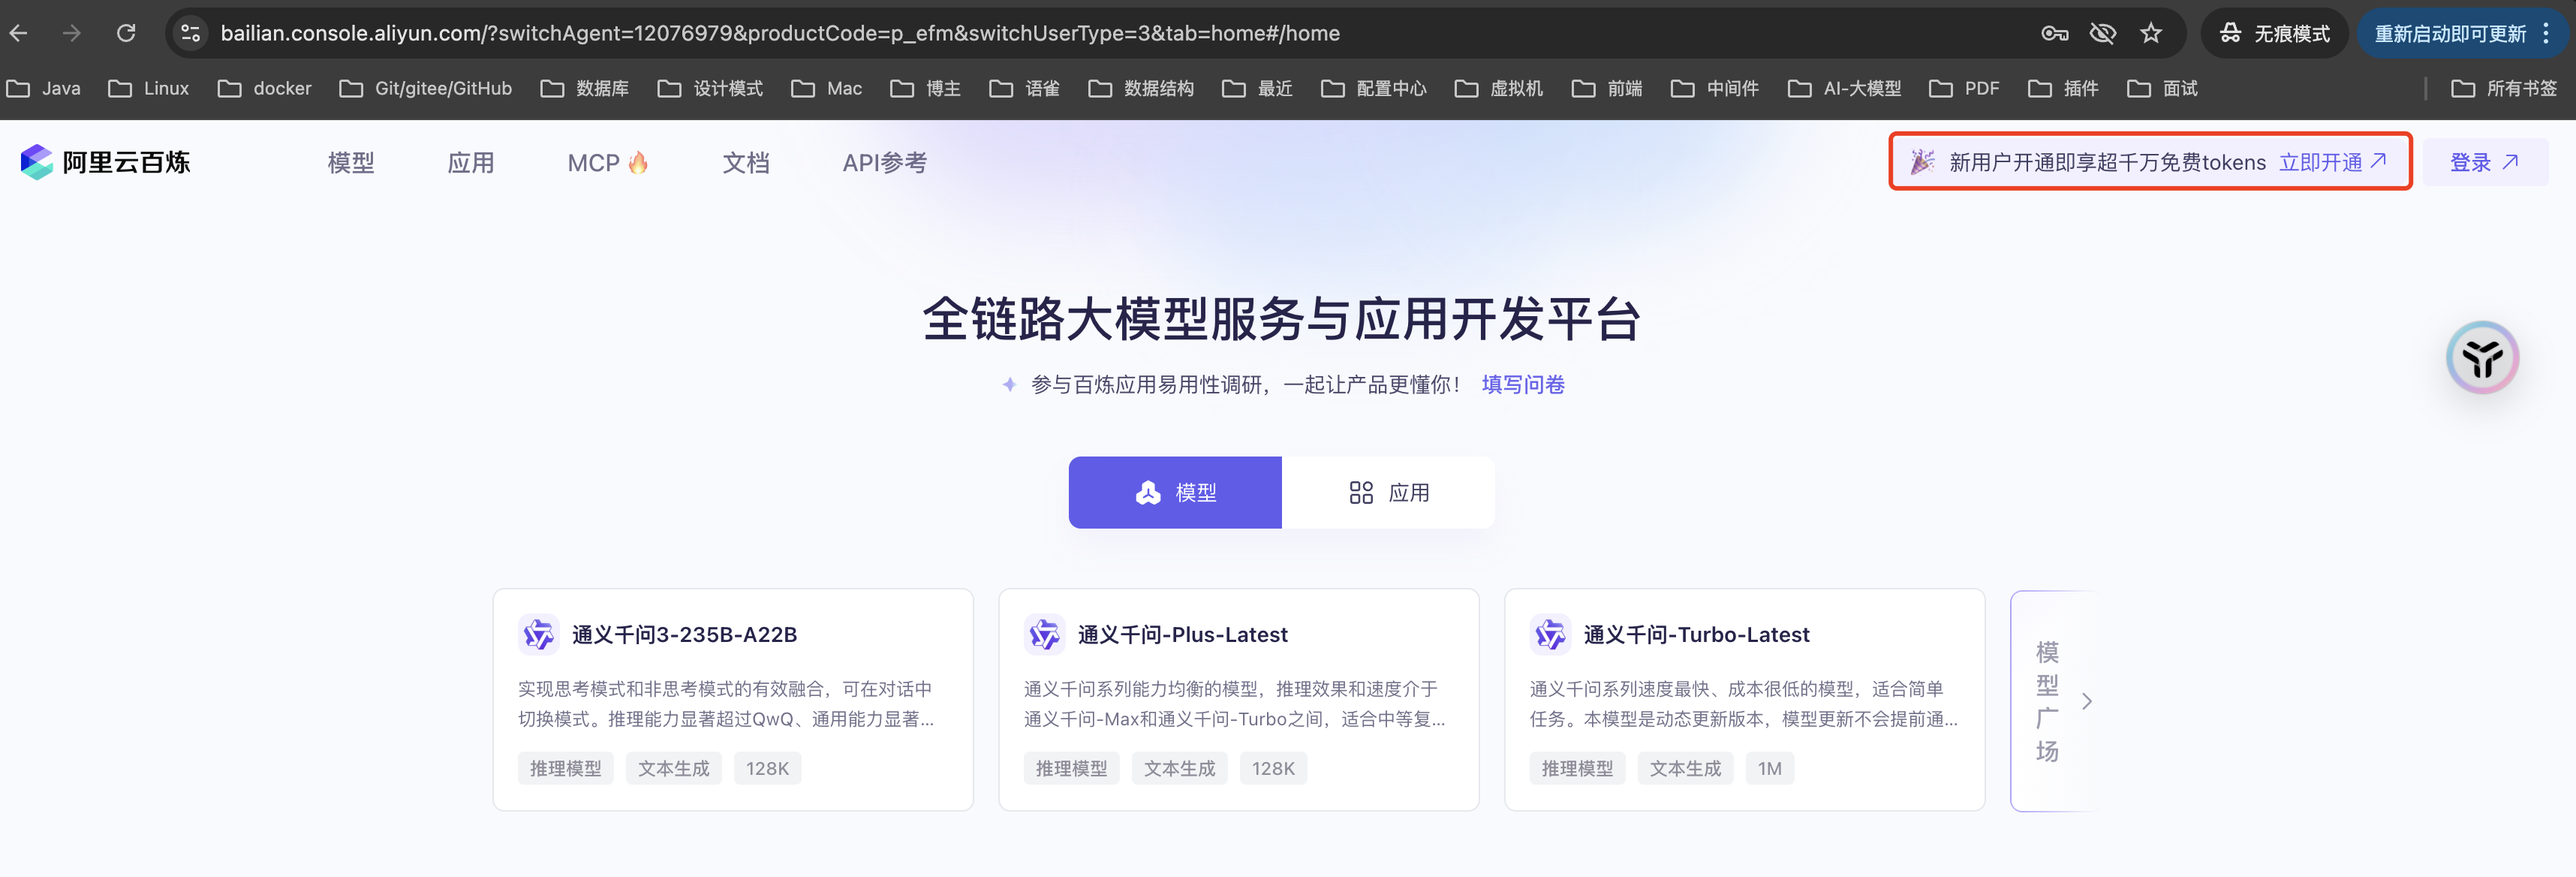2576x877 pixels.
Task: Click the 立即开通 link in the banner
Action: [2324, 161]
